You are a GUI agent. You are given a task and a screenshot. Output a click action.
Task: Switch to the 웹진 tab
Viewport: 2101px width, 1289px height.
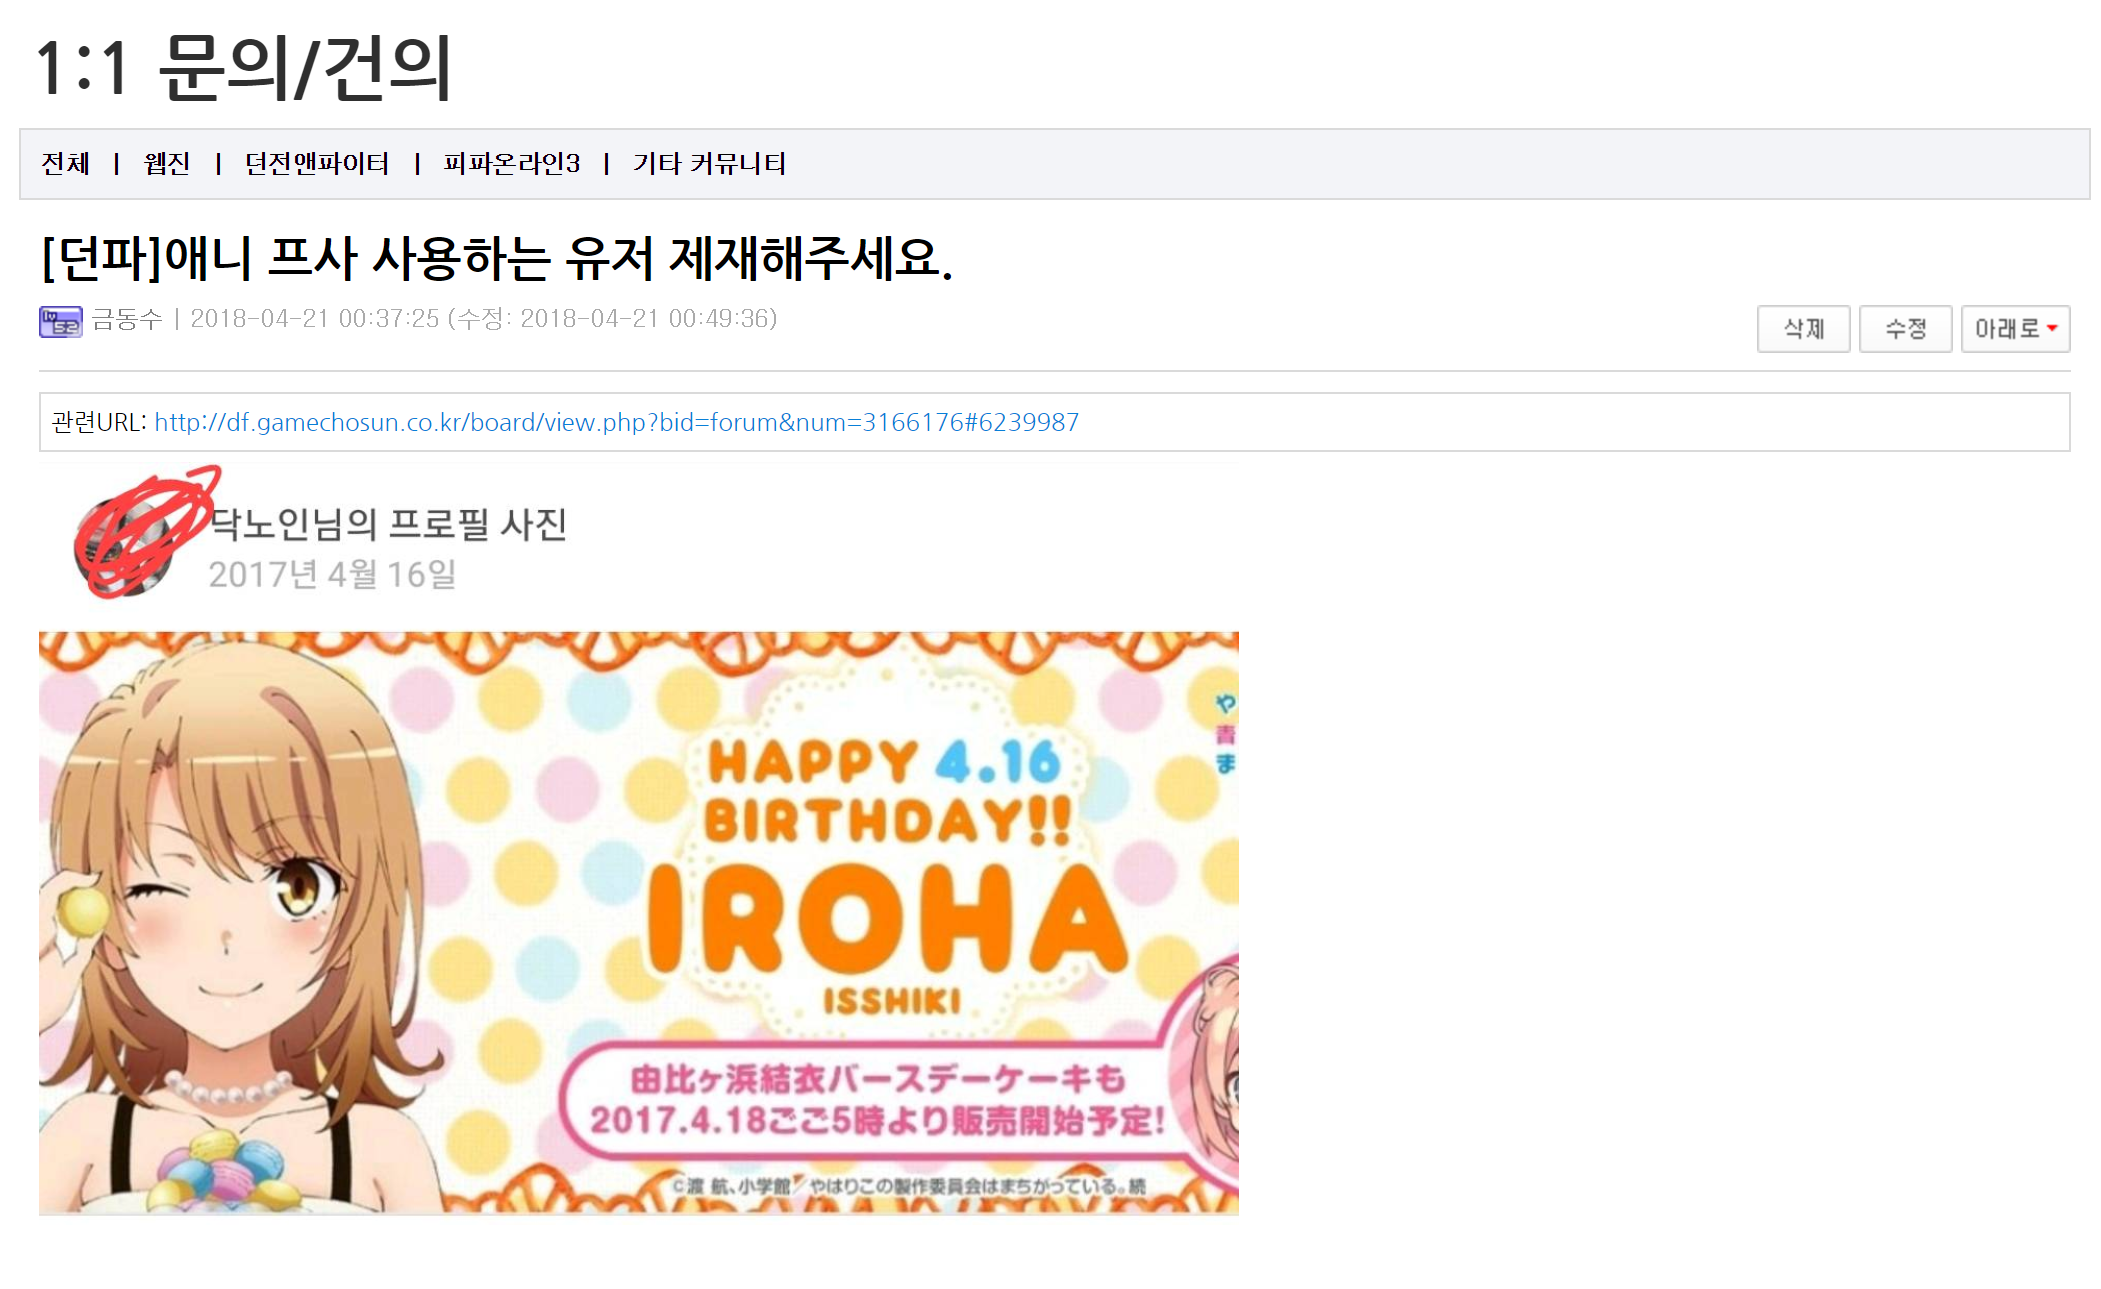tap(167, 164)
